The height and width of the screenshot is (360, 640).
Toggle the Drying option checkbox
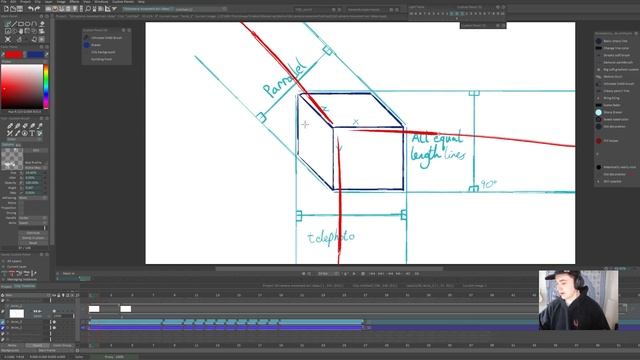[21, 213]
